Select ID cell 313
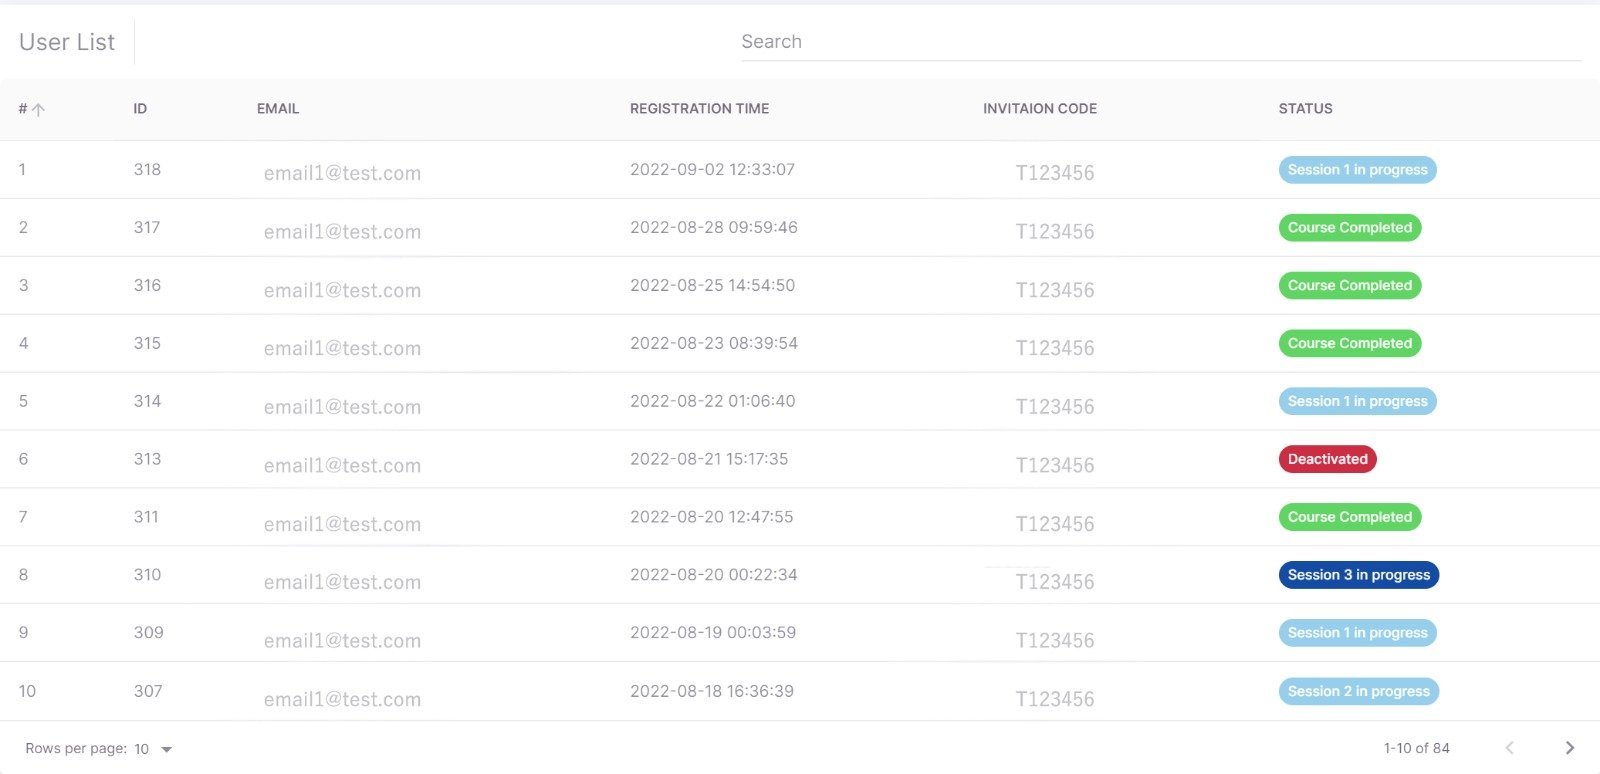The height and width of the screenshot is (774, 1600). click(x=147, y=459)
